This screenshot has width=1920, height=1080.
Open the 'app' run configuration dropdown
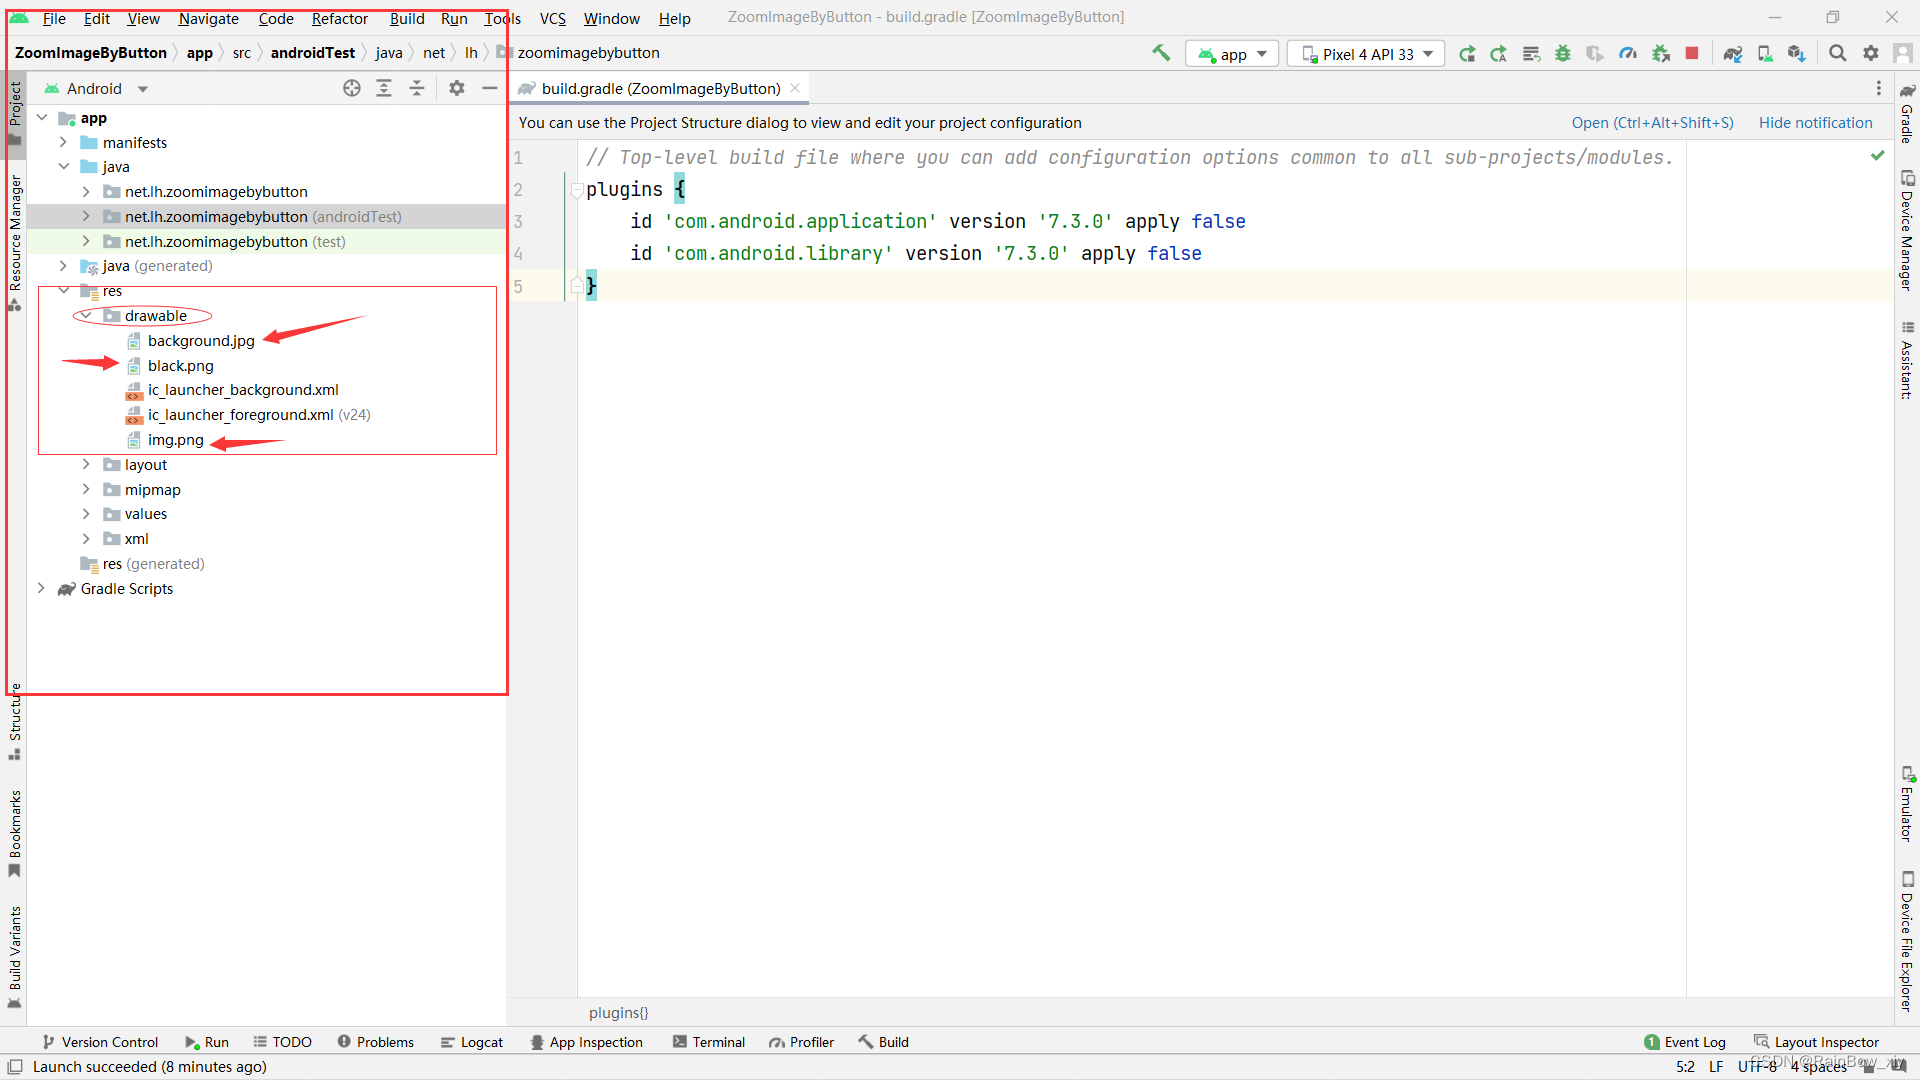point(1231,53)
